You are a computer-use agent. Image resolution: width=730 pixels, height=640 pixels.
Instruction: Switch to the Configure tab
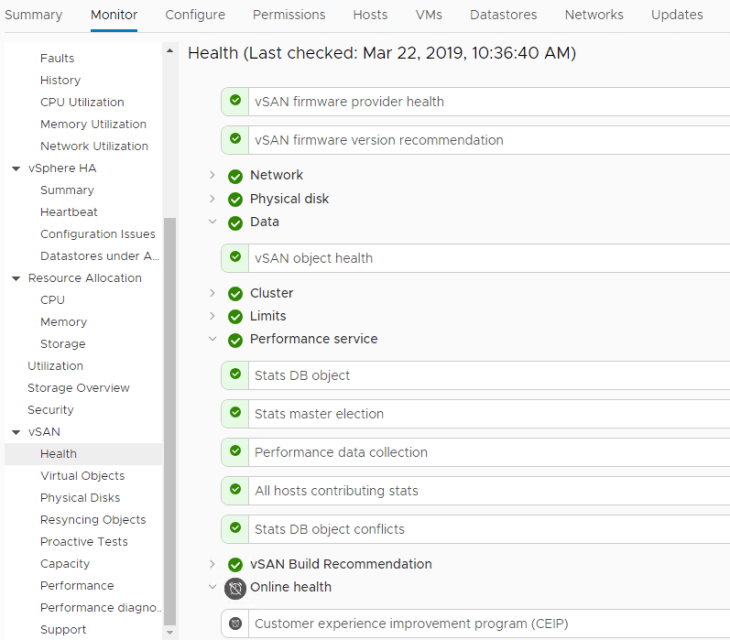point(195,15)
